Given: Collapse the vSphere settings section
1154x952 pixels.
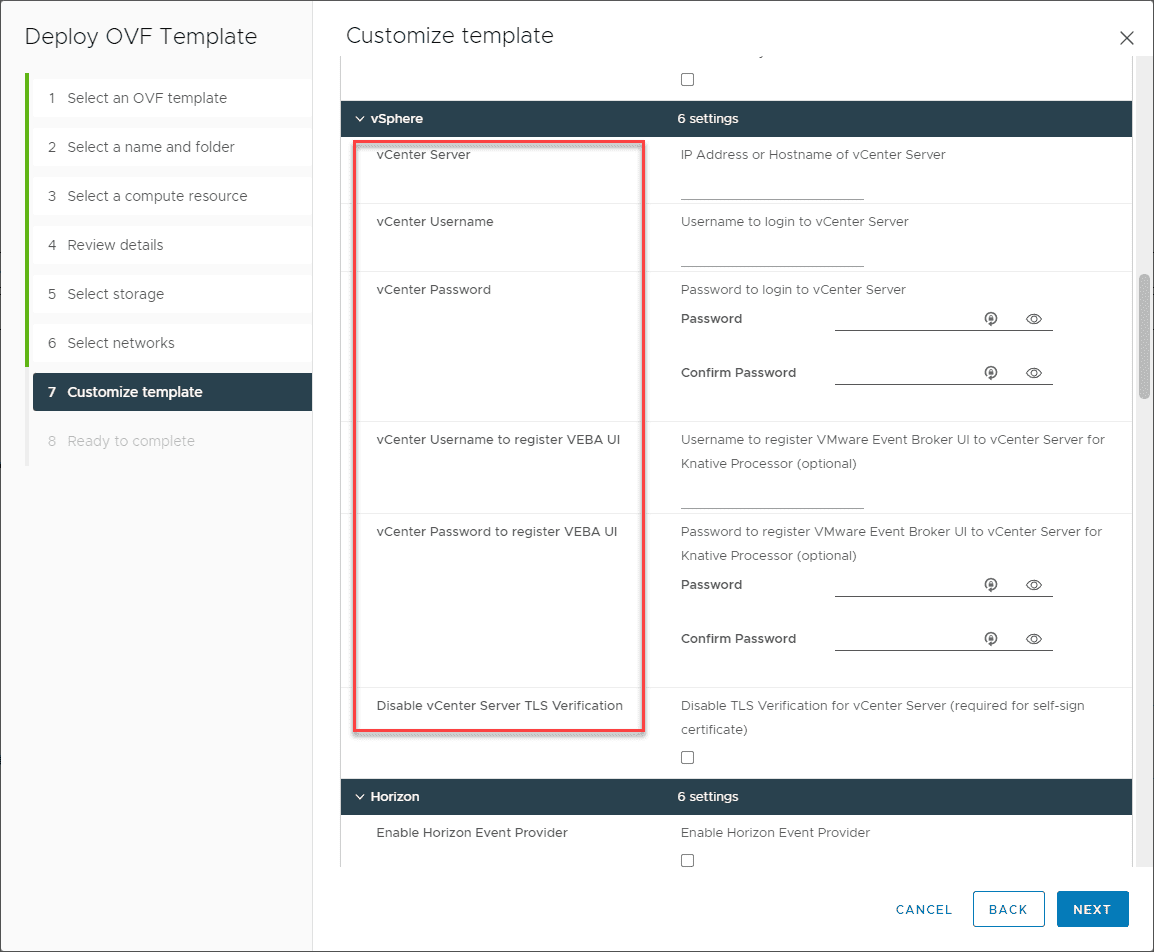Looking at the screenshot, I should pos(360,119).
